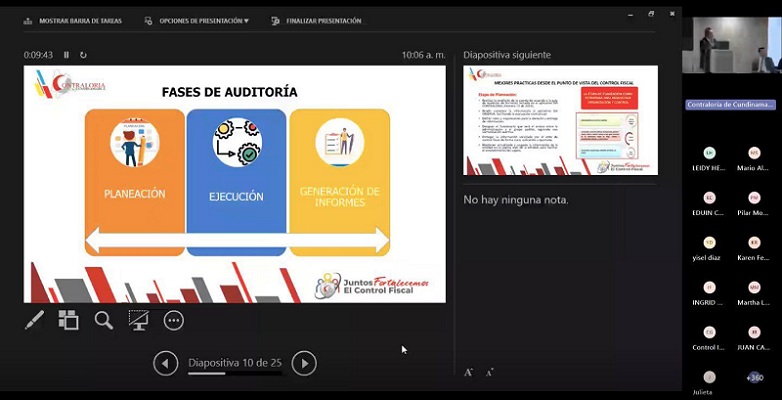Screen dimensions: 782x400
Task: Click the next slide preview thumbnail
Action: coord(561,120)
